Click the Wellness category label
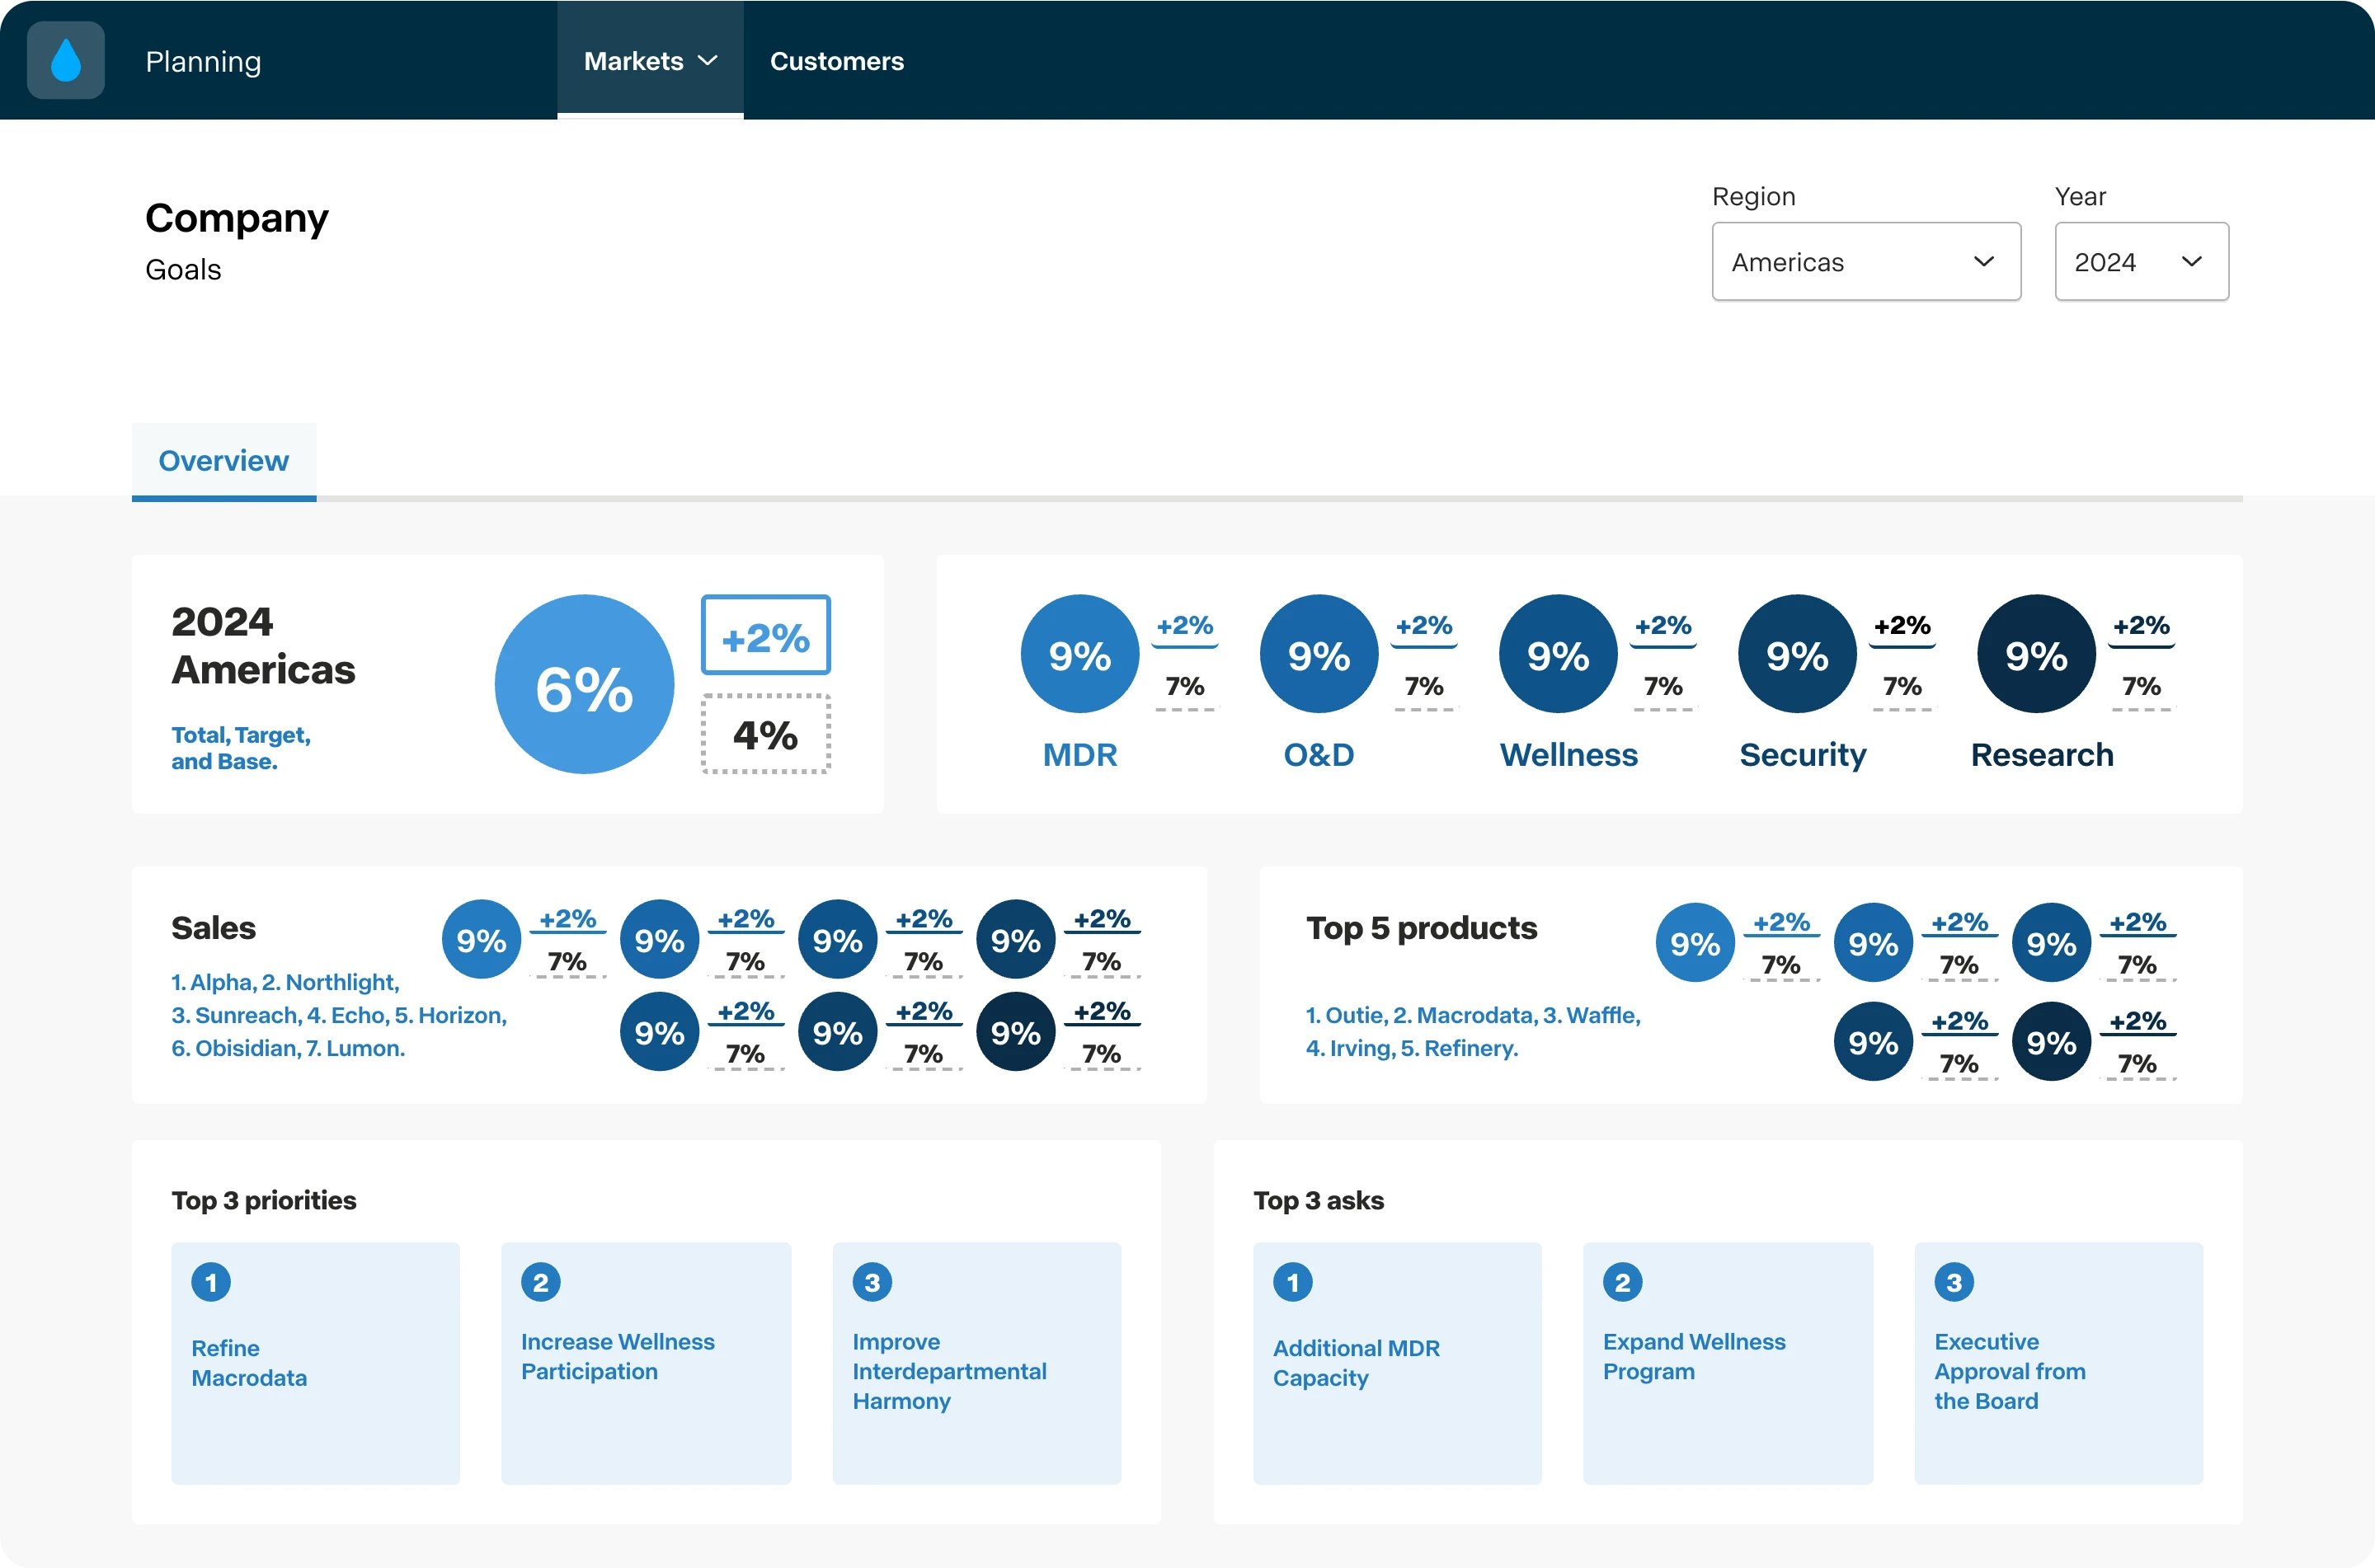2375x1568 pixels. 1568,755
